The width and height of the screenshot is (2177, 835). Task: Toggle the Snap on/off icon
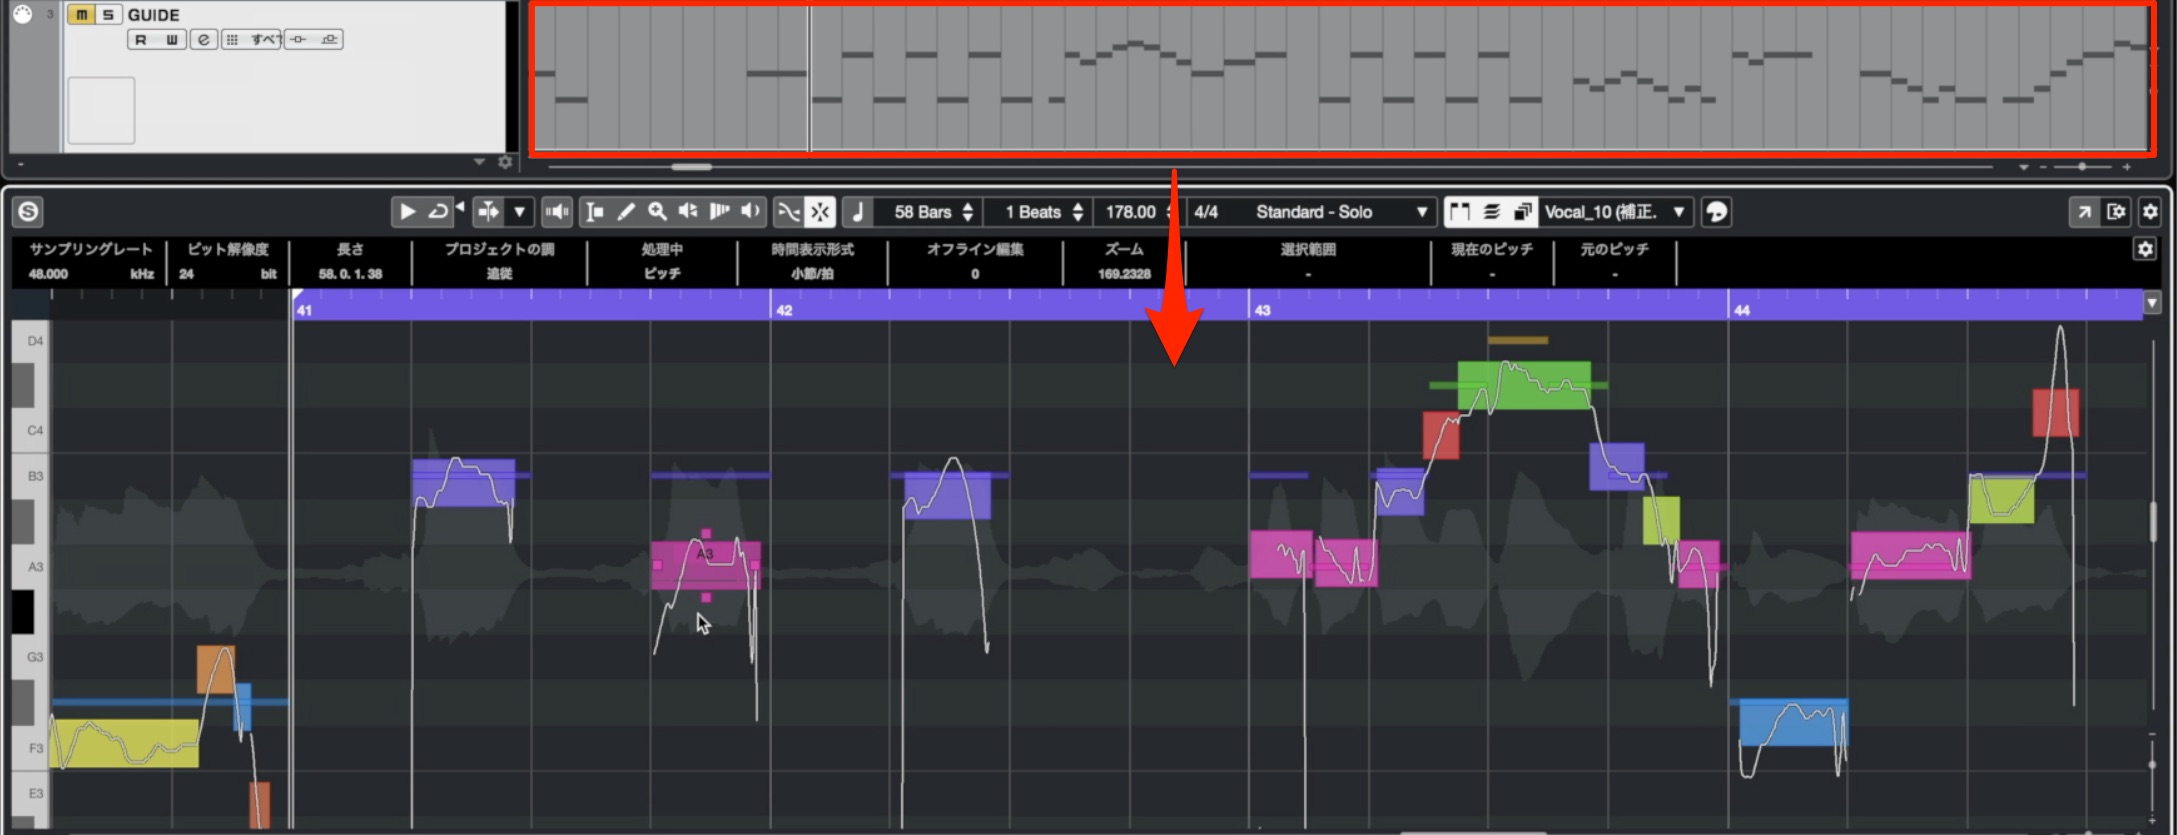[x=820, y=211]
